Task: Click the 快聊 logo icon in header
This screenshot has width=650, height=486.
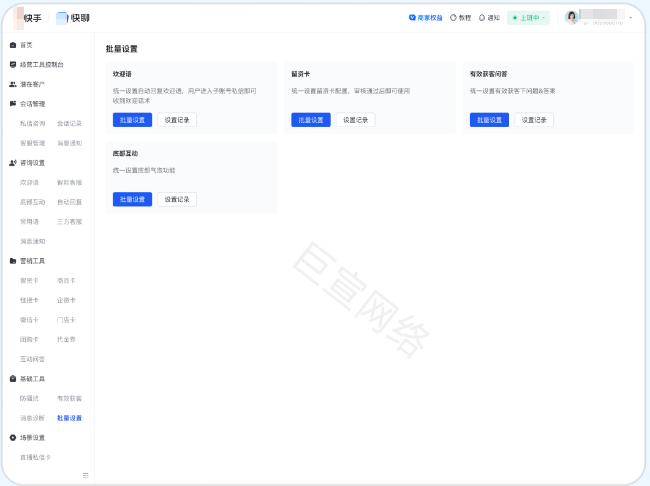Action: coord(62,18)
